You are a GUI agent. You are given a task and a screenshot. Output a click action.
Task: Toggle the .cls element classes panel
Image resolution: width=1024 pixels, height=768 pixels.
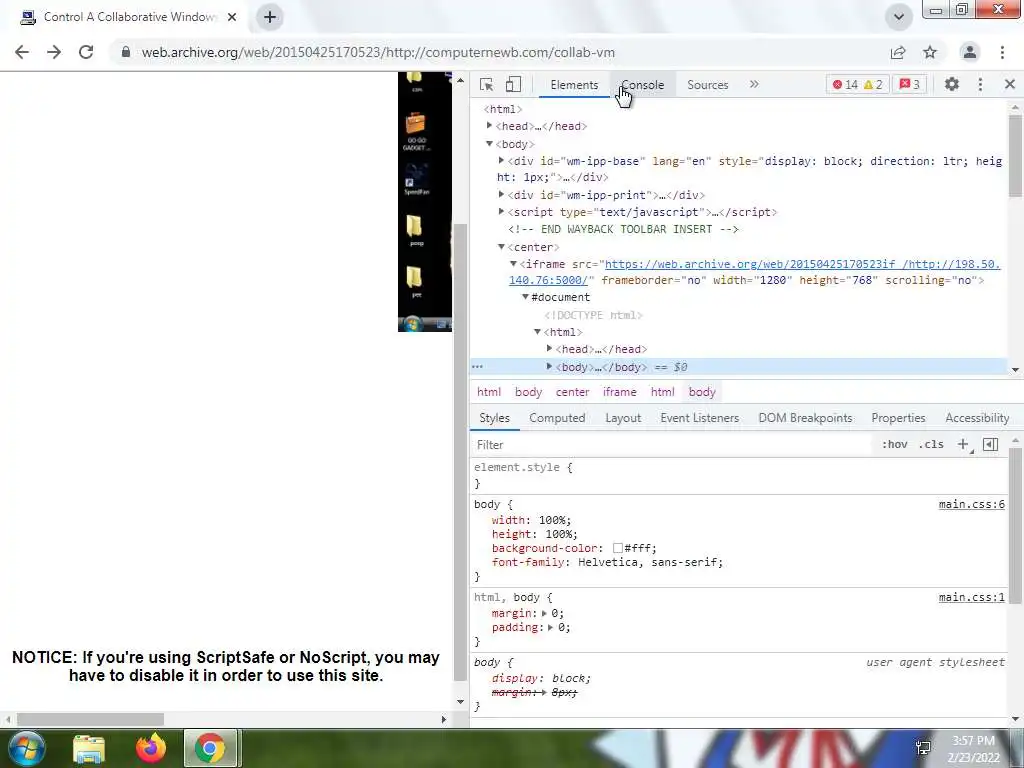[x=931, y=445]
